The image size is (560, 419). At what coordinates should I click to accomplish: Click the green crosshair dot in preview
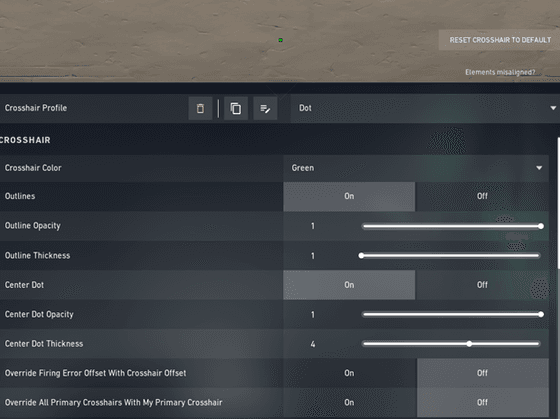click(280, 40)
